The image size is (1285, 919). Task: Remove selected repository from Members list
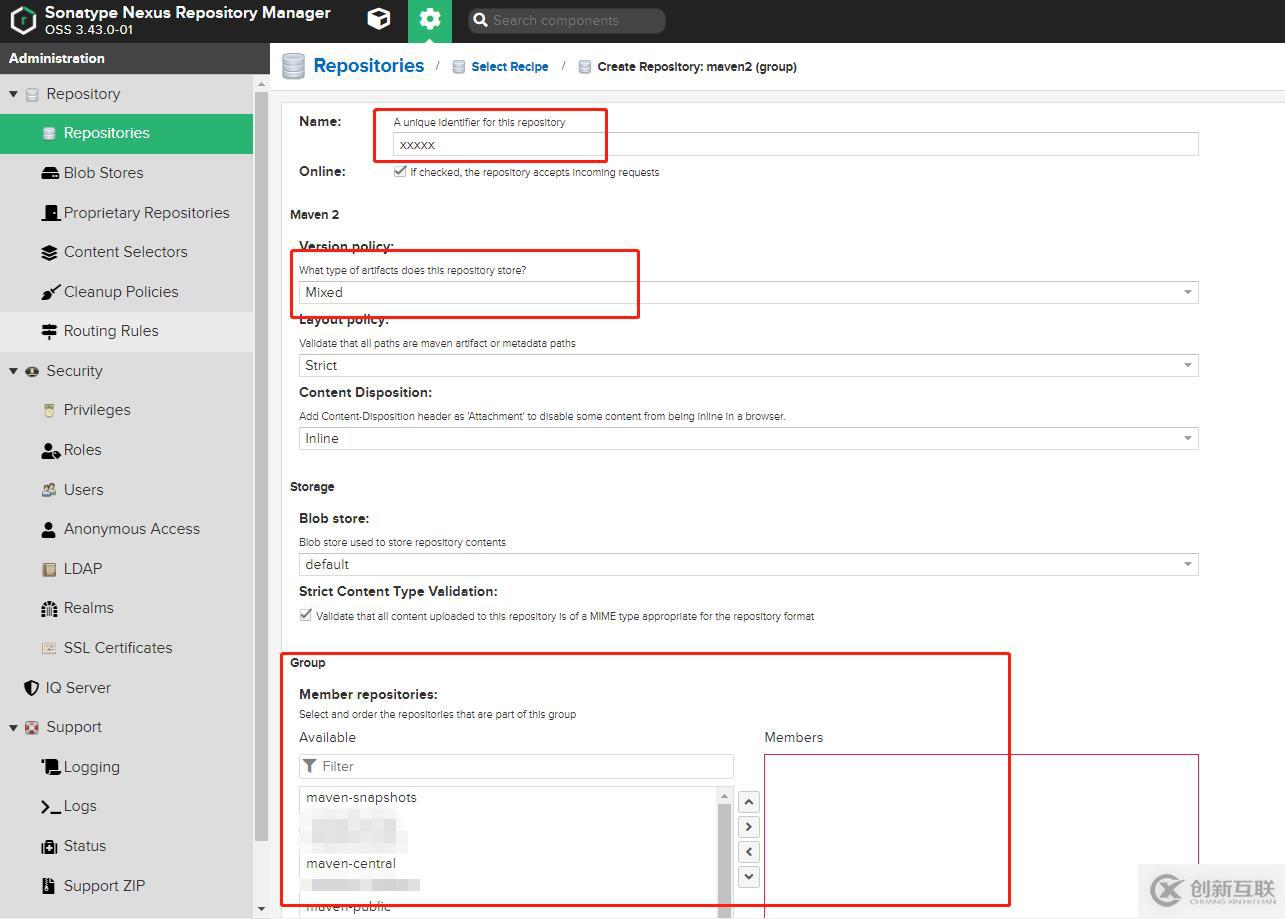click(x=749, y=852)
